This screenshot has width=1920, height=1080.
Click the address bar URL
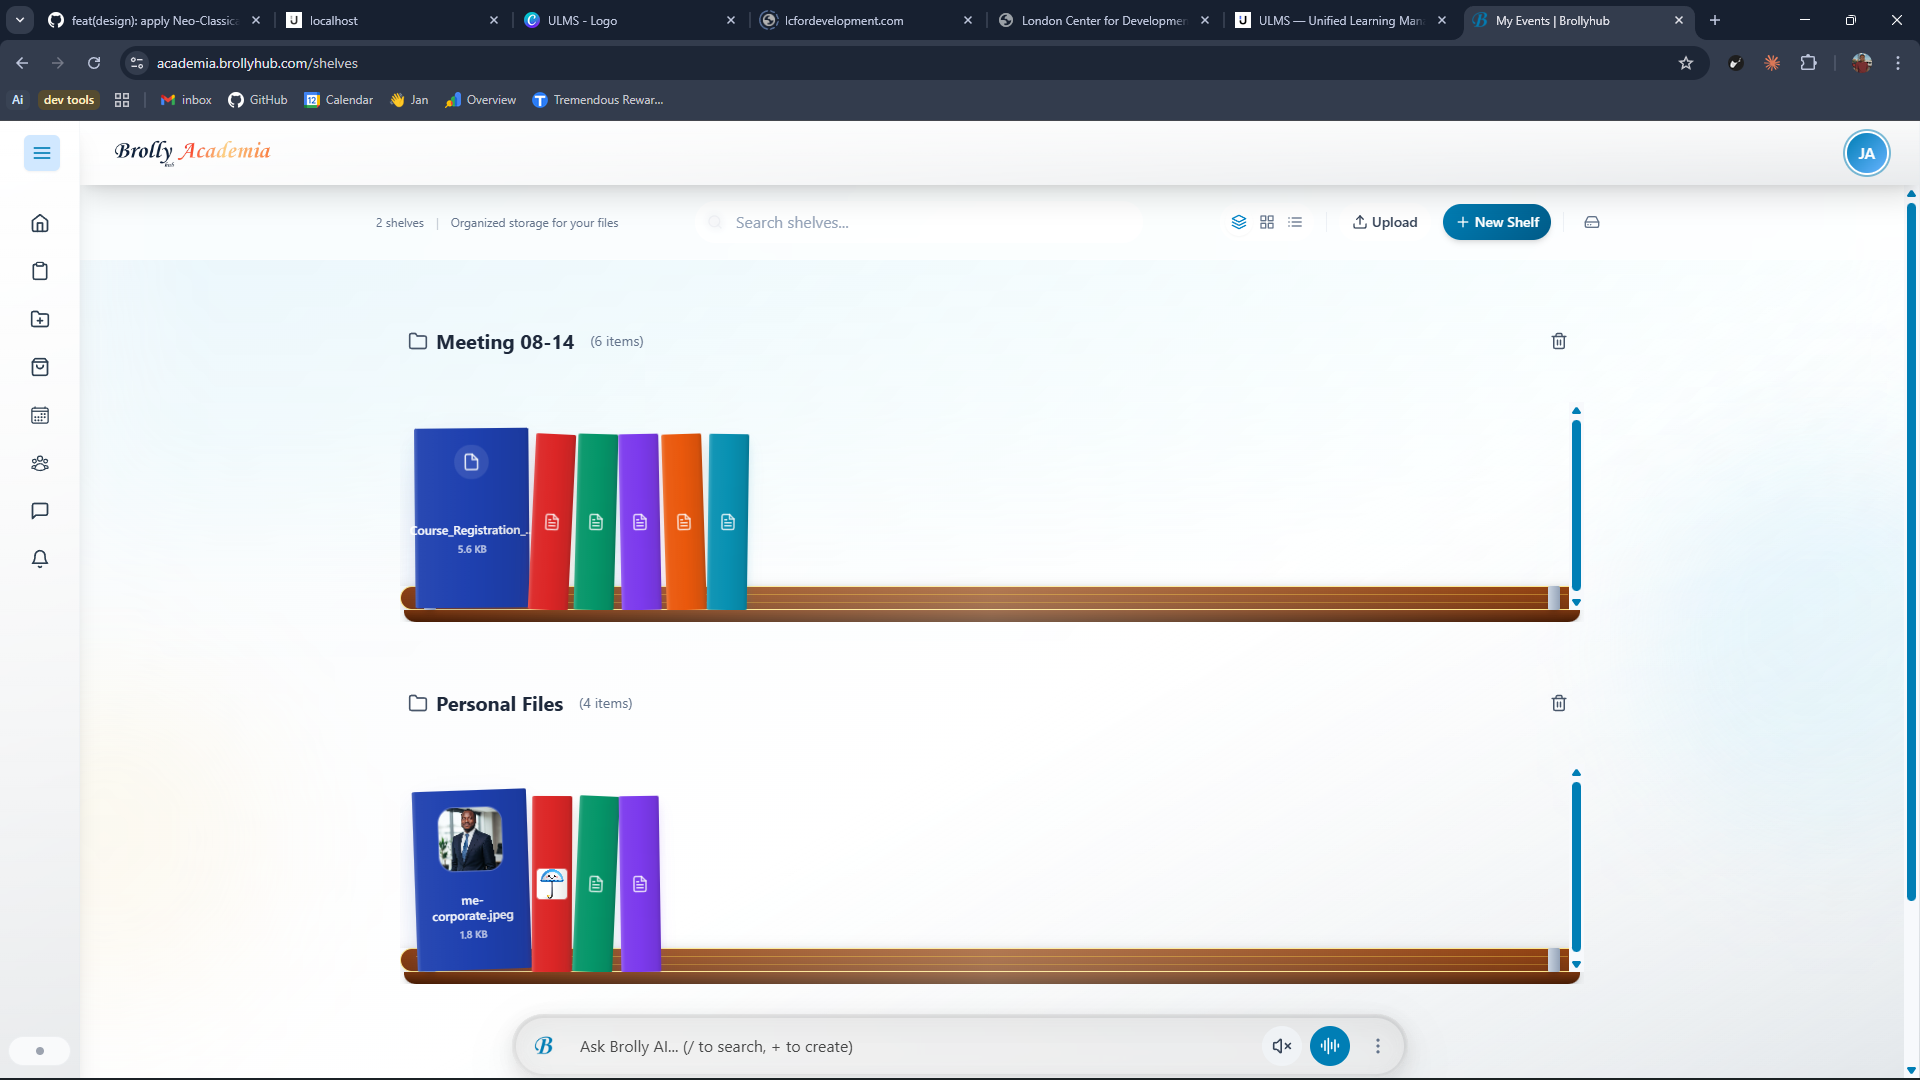(x=257, y=63)
